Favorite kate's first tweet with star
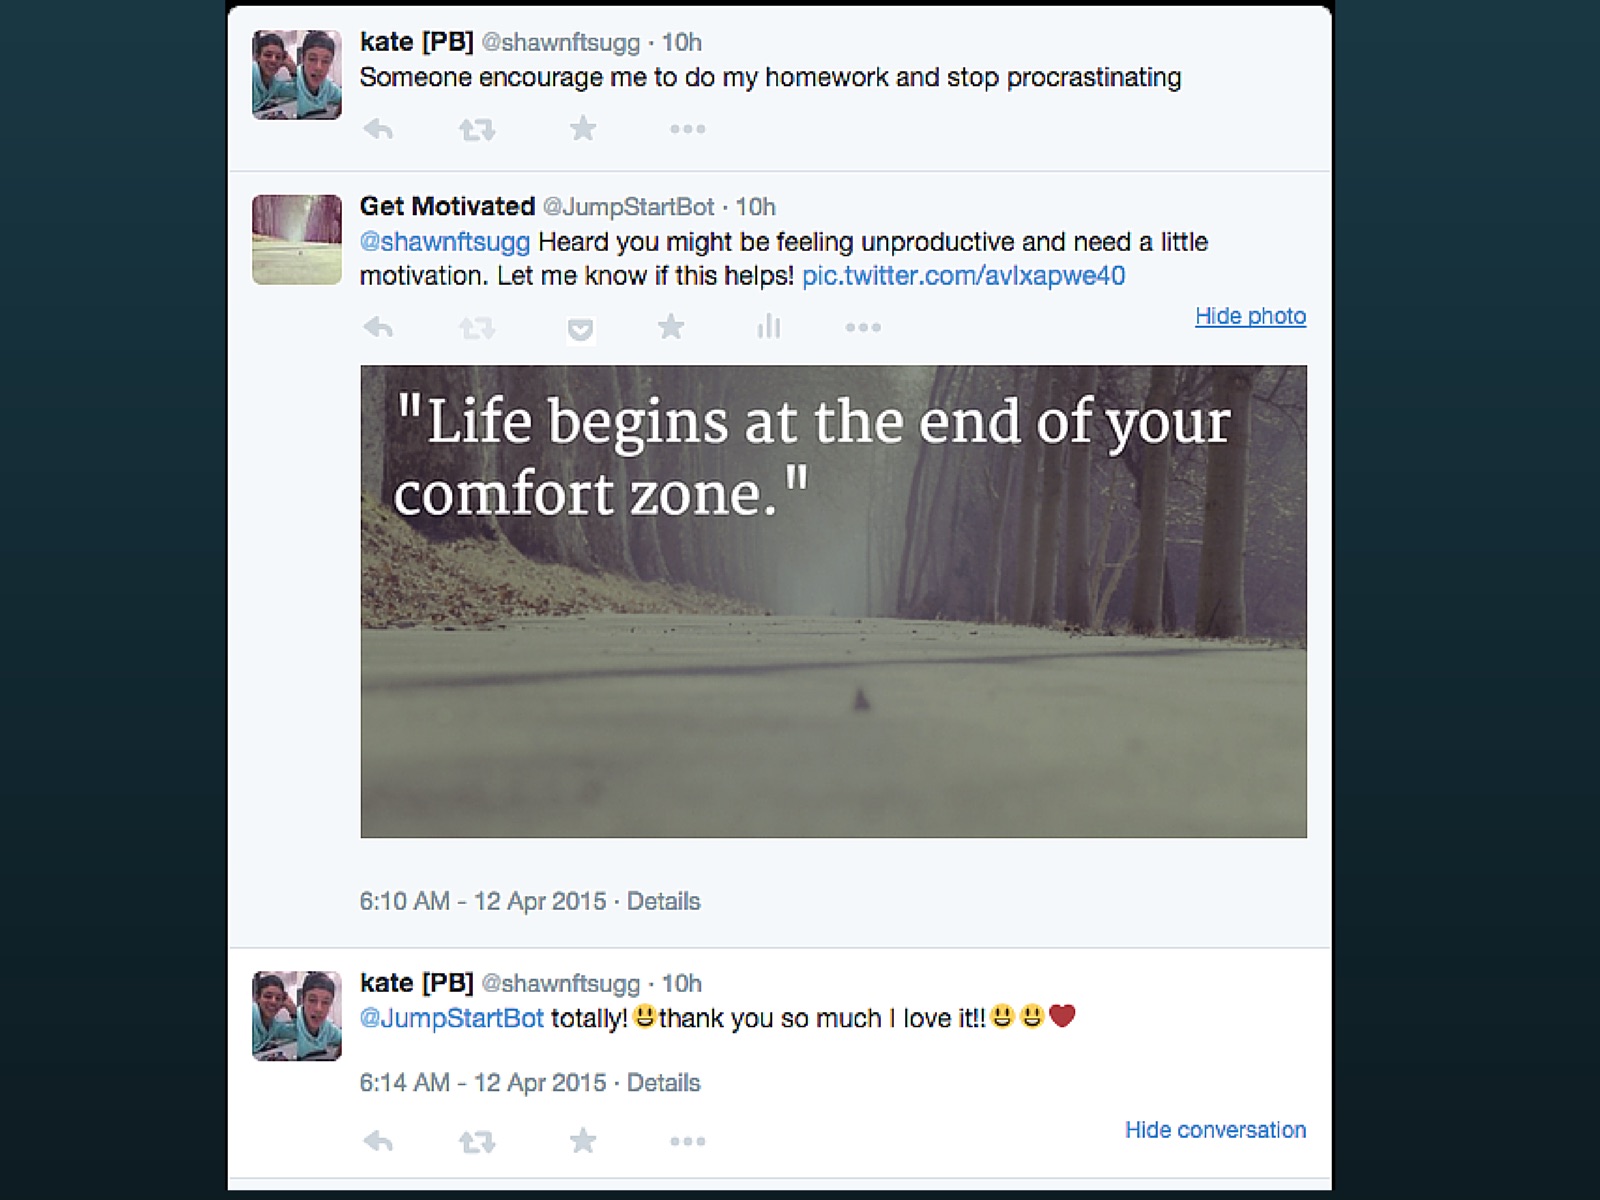Viewport: 1600px width, 1200px height. coord(582,128)
